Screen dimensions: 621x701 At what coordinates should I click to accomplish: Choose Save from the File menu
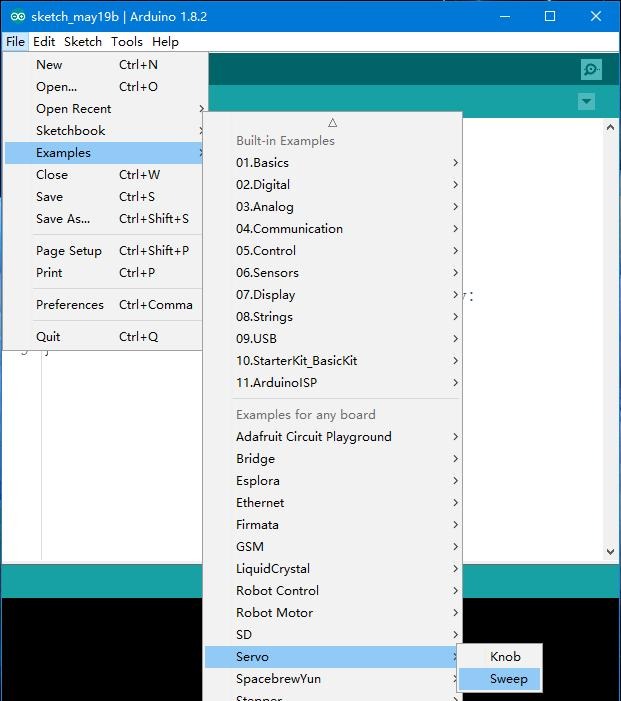tap(105, 196)
